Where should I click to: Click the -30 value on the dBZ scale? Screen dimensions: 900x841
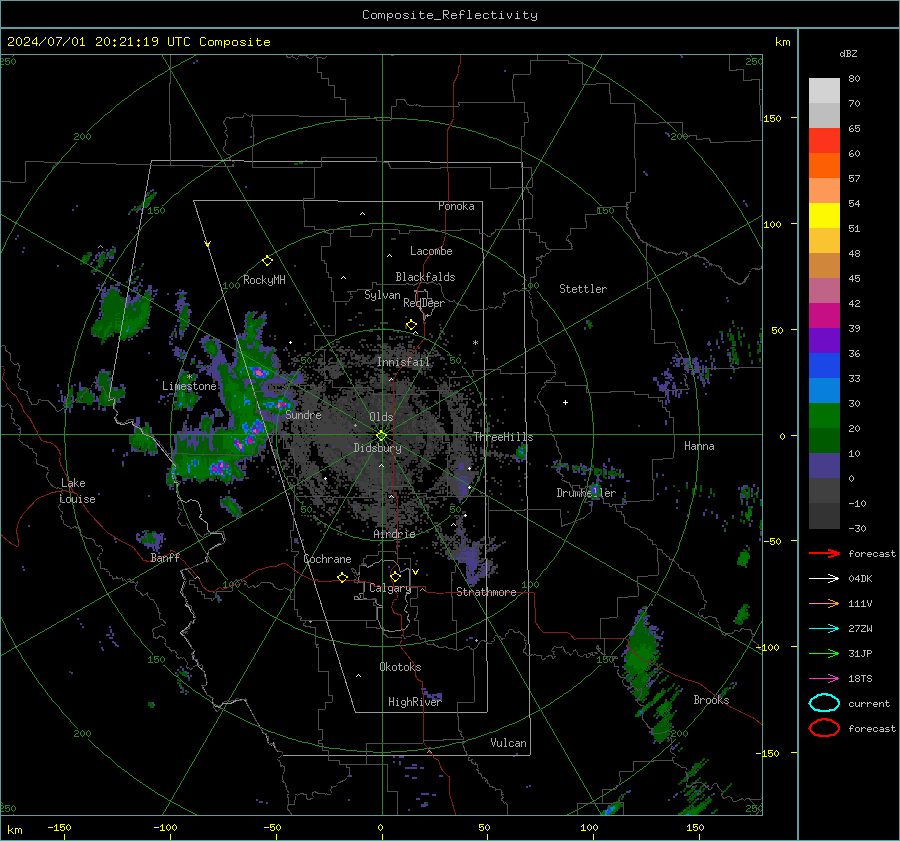click(857, 528)
